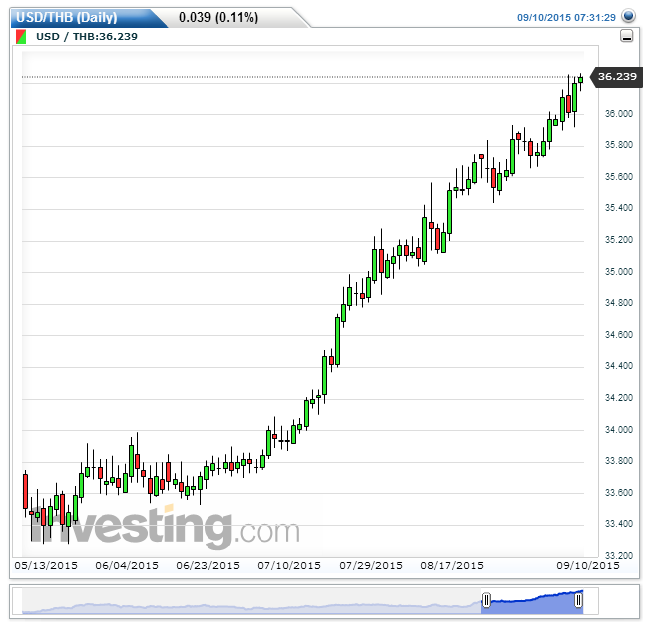Click the unselected light navigator area

(250, 604)
